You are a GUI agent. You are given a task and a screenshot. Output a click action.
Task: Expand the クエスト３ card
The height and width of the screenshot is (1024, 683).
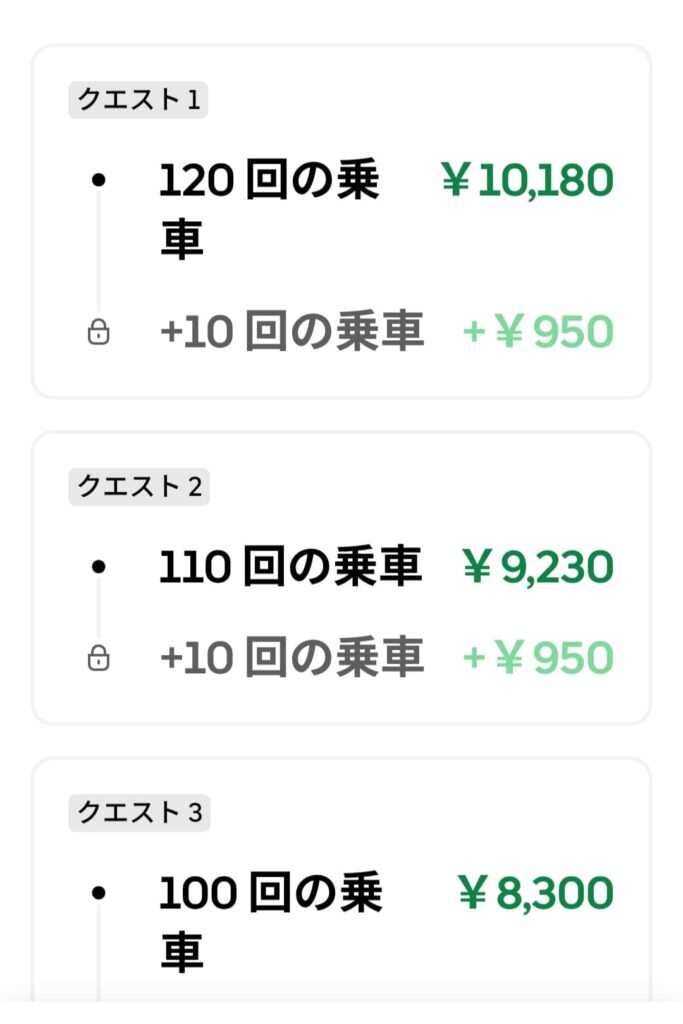[340, 890]
